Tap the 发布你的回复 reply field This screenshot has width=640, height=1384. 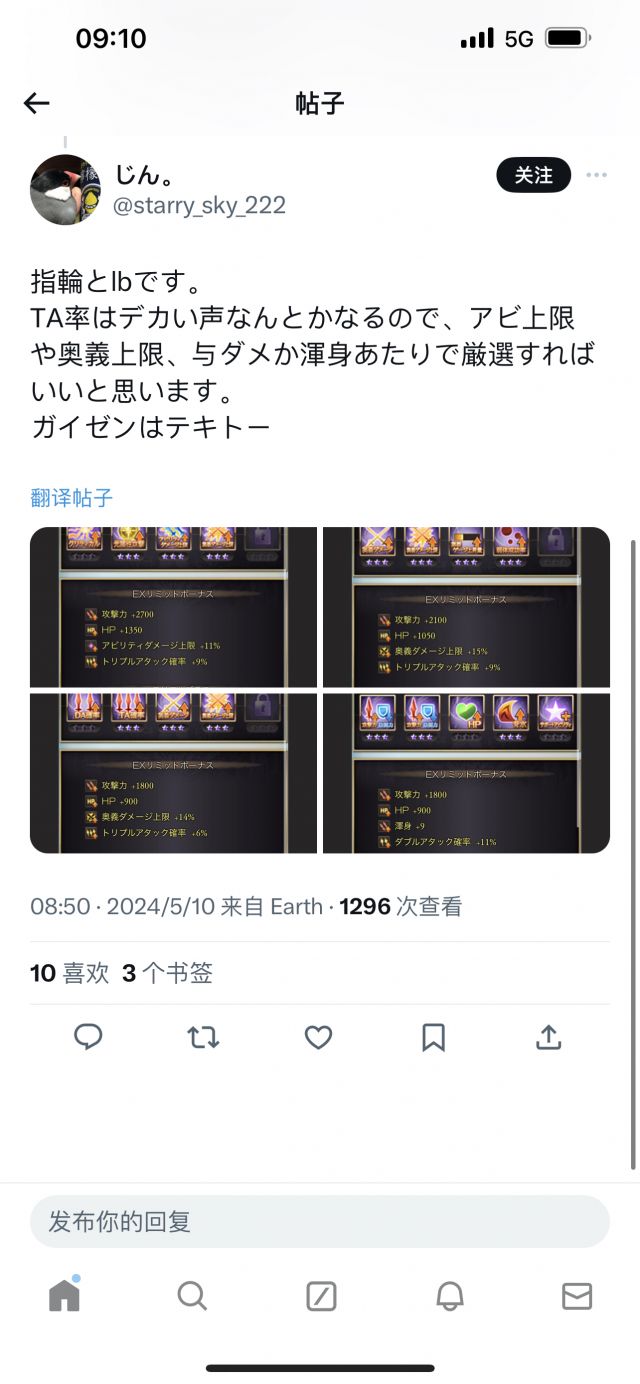[x=320, y=1221]
